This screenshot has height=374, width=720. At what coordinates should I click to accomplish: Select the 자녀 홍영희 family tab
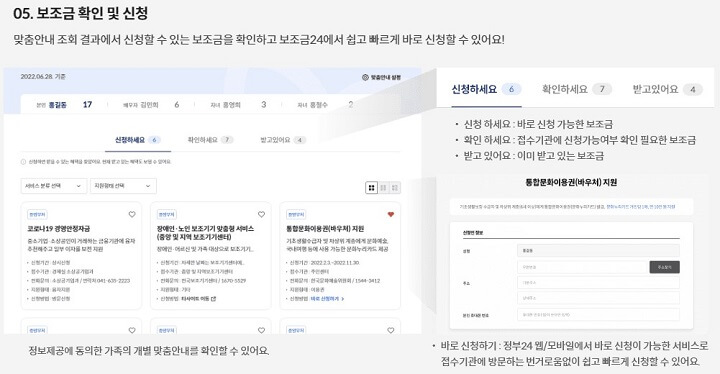tap(238, 105)
